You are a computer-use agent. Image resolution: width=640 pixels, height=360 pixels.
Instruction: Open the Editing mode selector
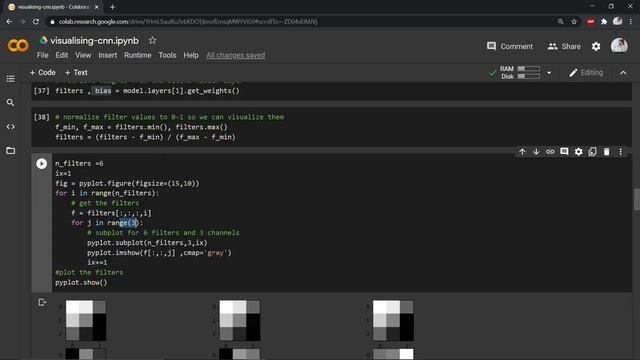586,73
